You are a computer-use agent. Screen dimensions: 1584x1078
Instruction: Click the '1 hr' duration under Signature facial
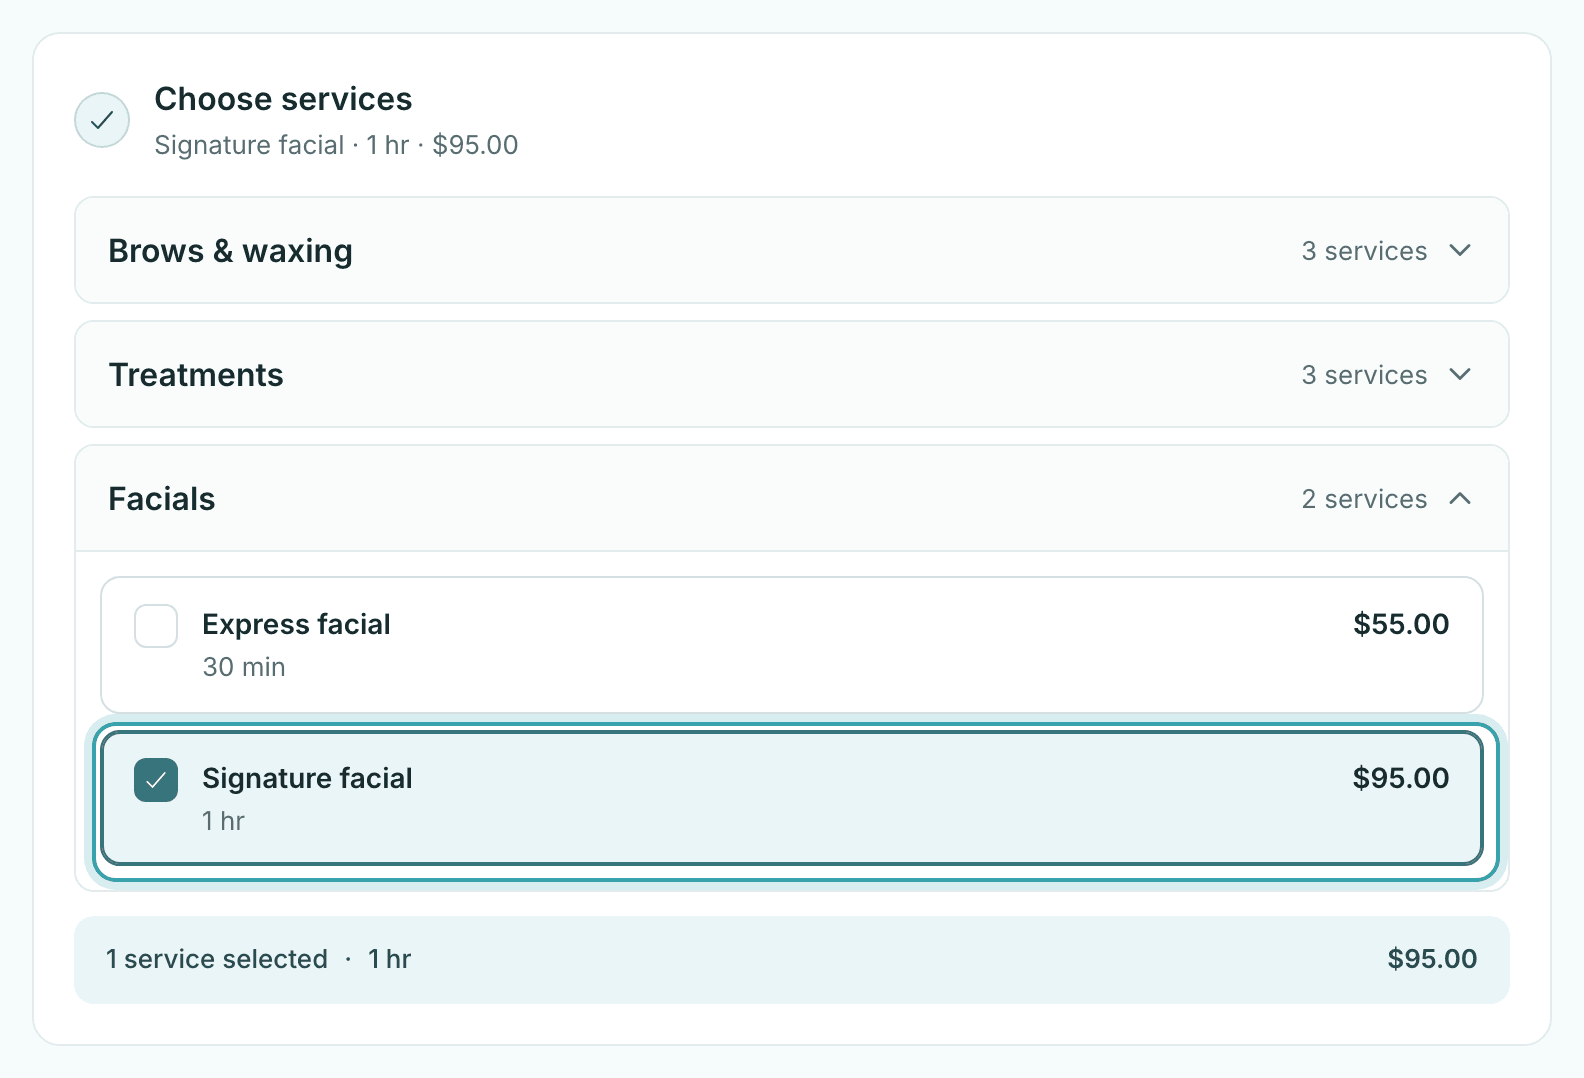[x=223, y=821]
